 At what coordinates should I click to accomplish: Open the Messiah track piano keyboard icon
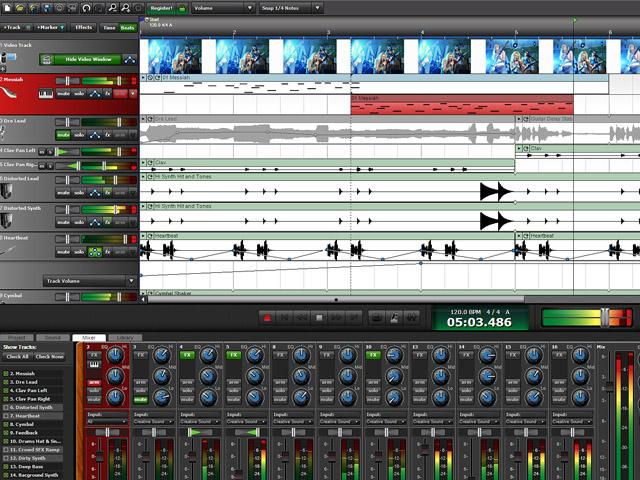[x=45, y=95]
